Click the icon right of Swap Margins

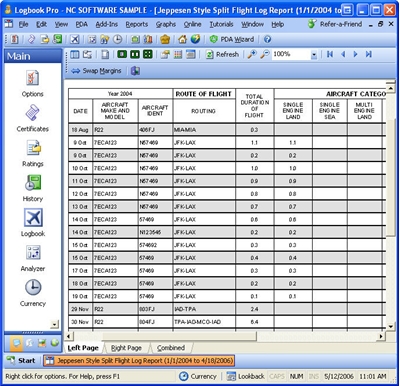pos(135,71)
